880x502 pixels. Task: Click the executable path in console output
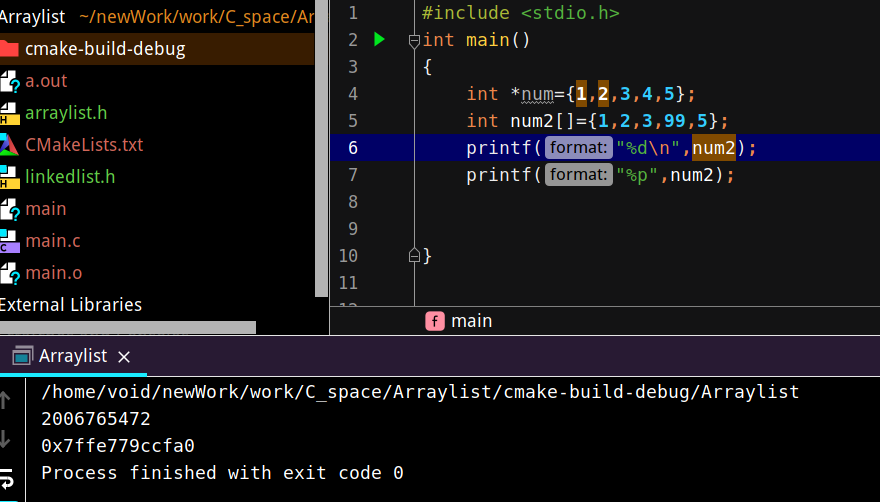420,392
